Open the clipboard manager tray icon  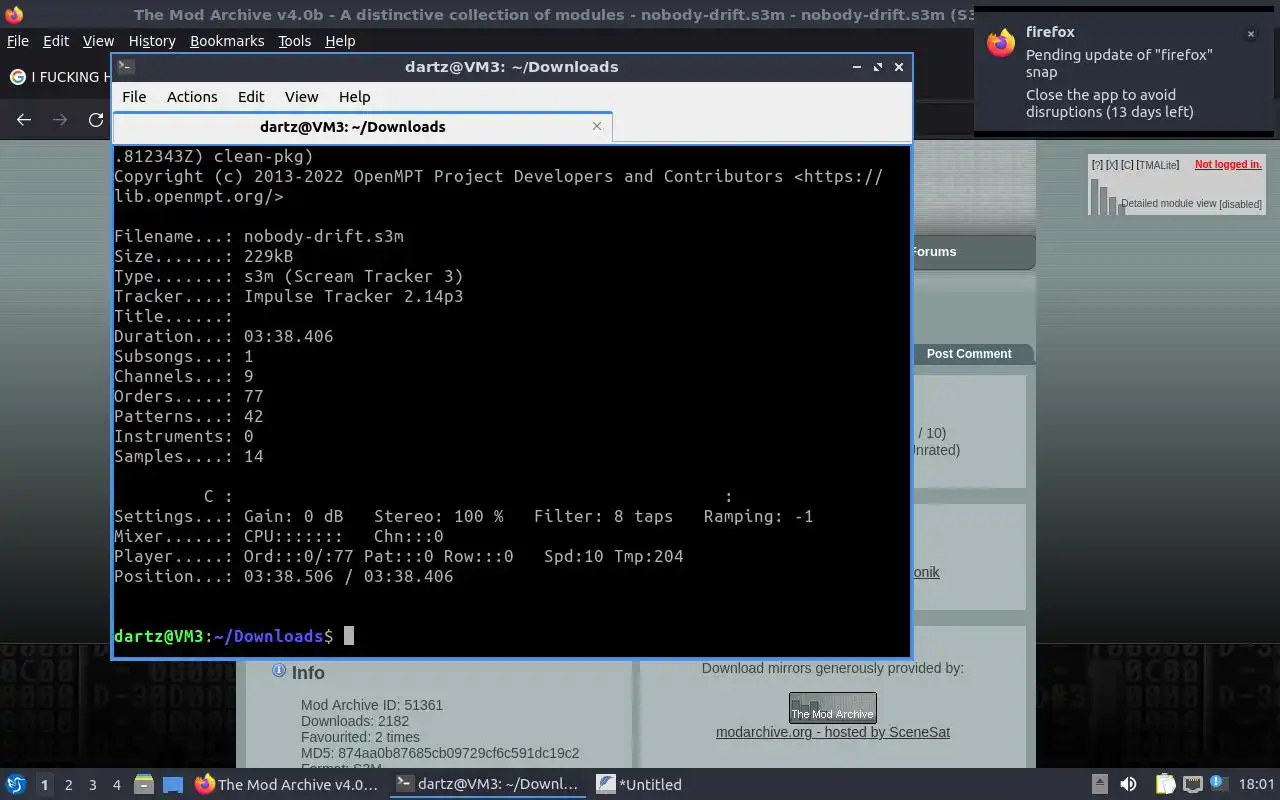click(1166, 784)
